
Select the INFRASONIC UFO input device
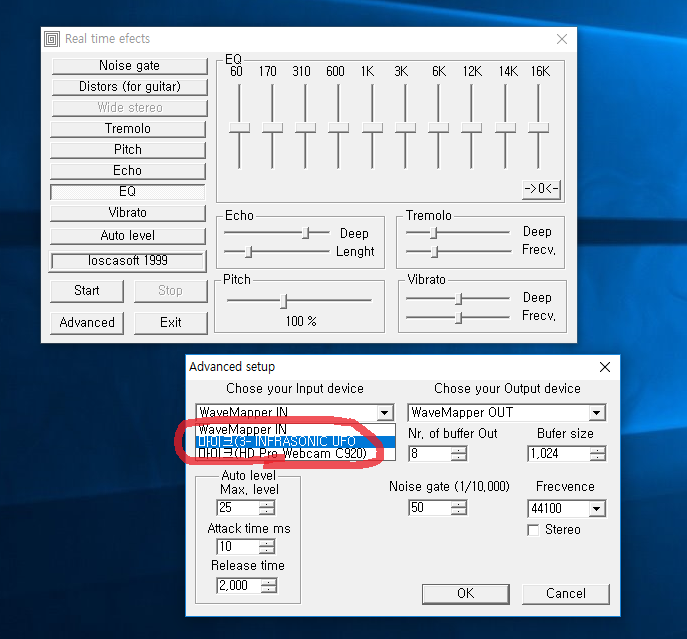296,442
